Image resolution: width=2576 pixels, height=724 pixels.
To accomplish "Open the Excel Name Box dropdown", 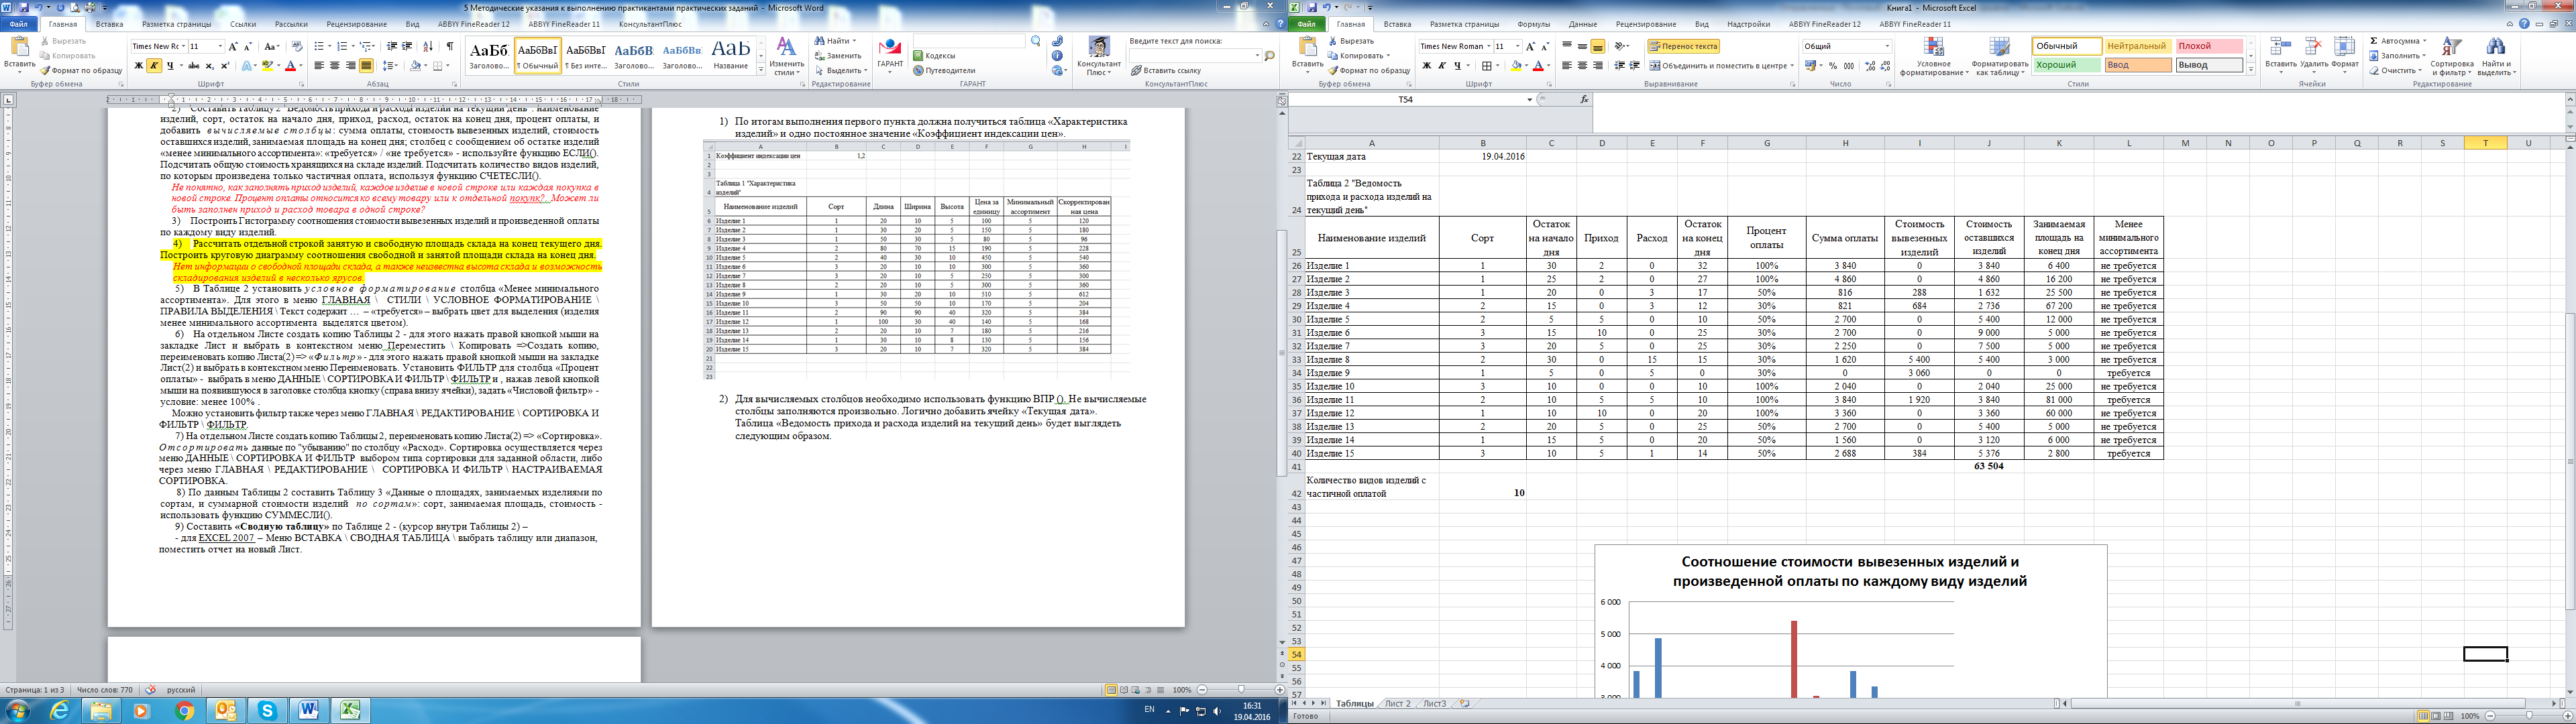I will [1529, 100].
